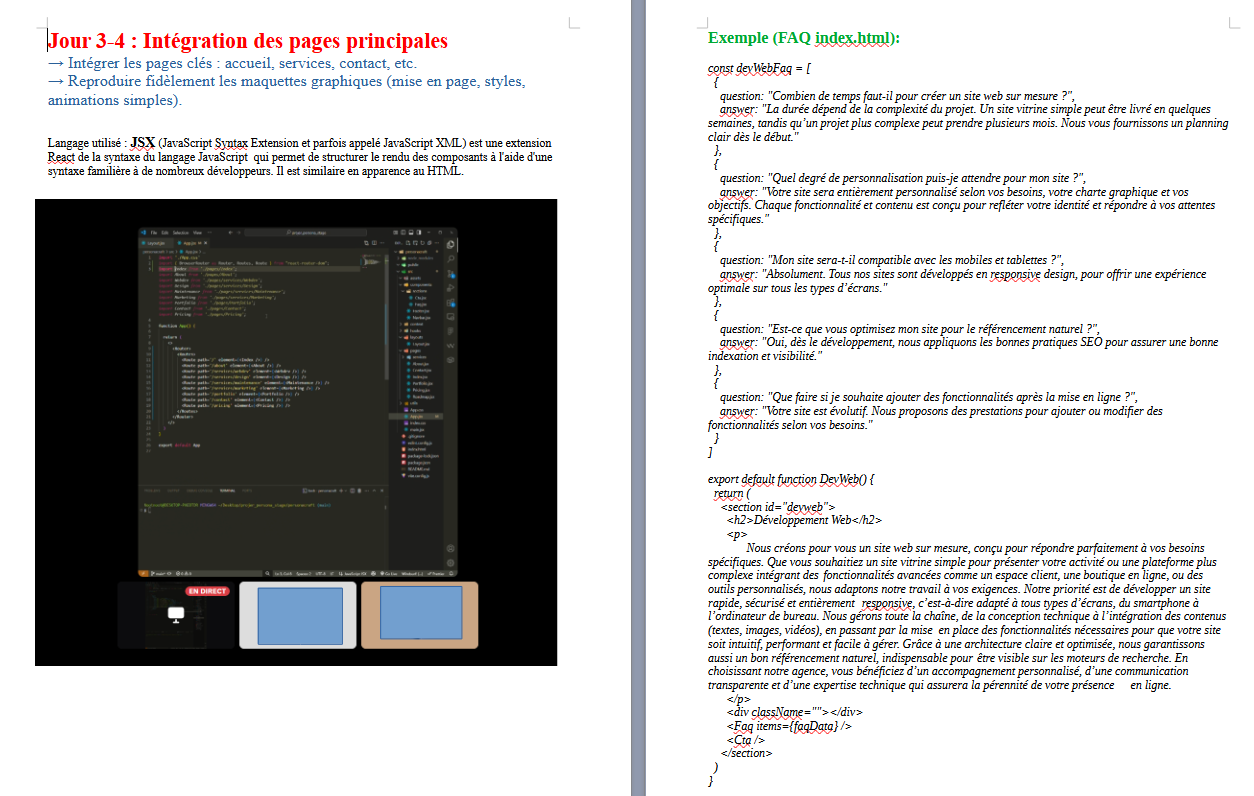Click the "<Faq items={faqData} />" line

[x=789, y=726]
